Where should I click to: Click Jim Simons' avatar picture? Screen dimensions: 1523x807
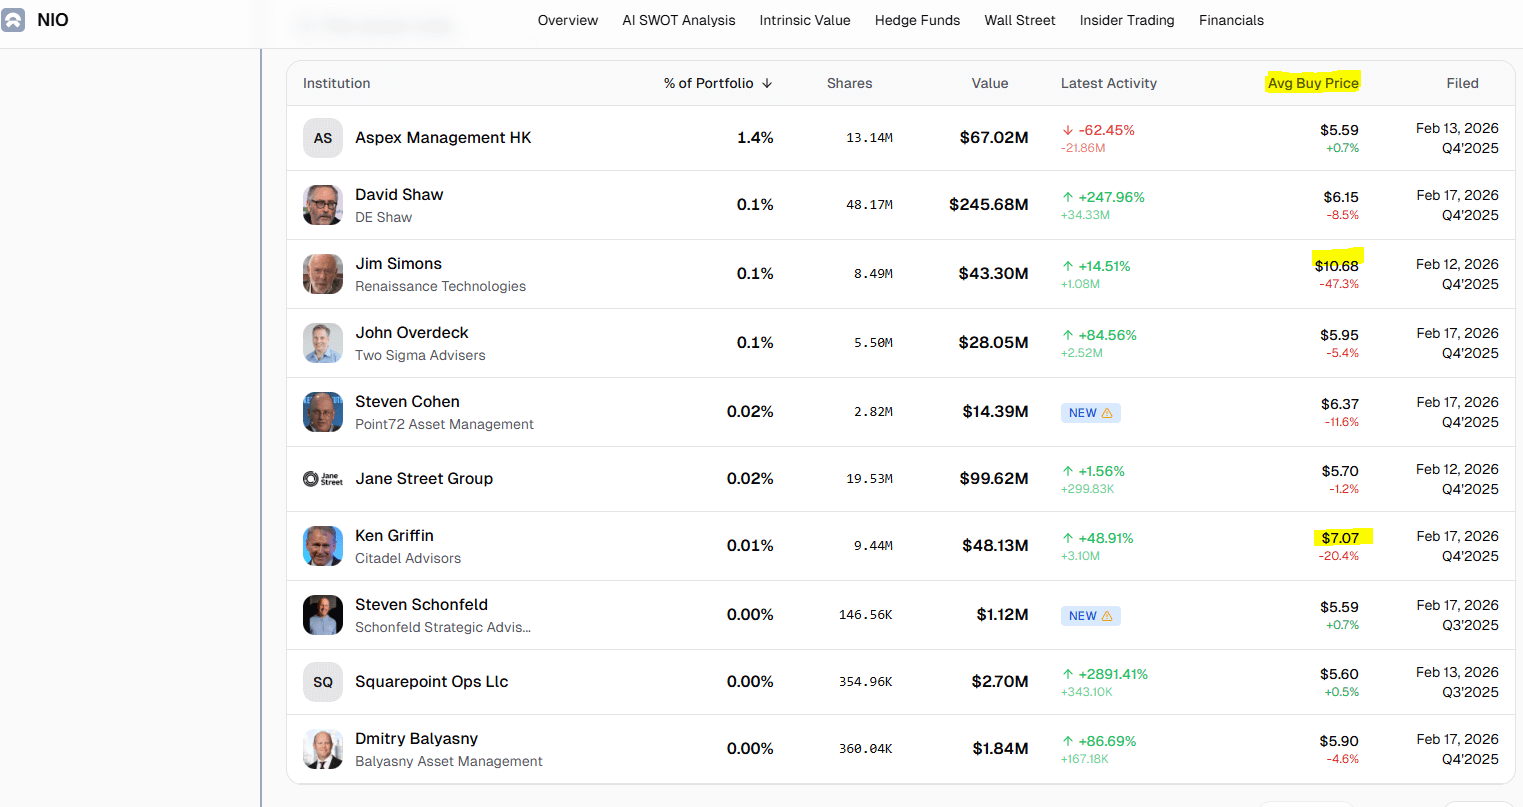pyautogui.click(x=323, y=274)
